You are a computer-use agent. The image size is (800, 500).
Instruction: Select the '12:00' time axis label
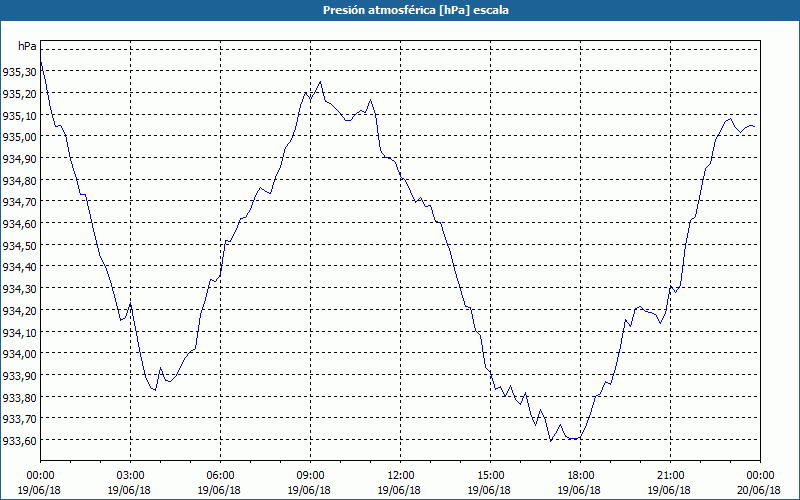coord(401,476)
